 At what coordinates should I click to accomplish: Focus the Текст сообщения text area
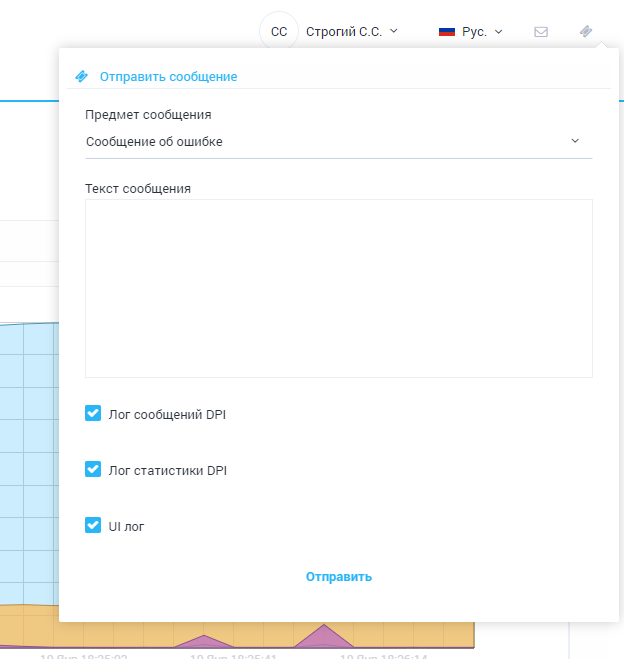tap(338, 288)
